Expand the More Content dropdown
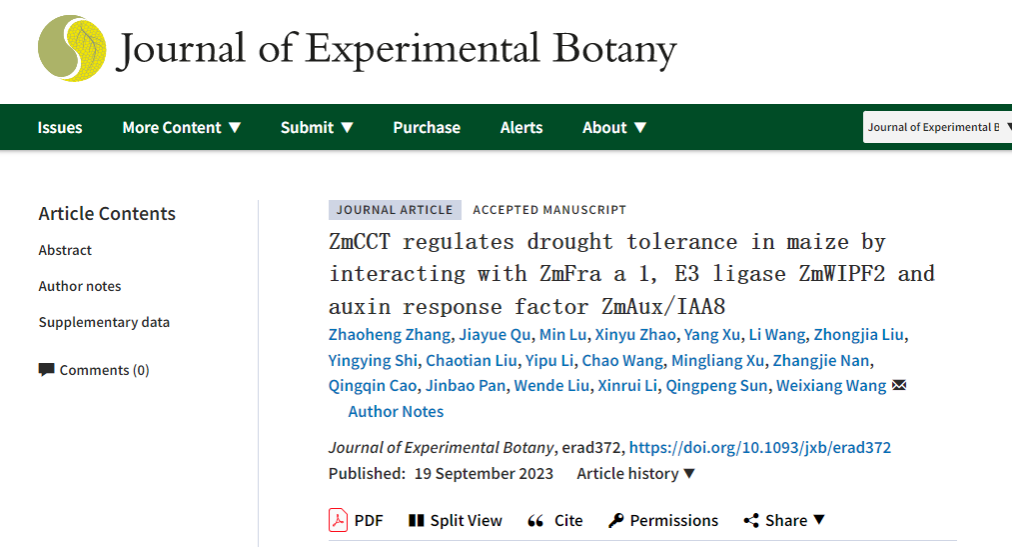1012x547 pixels. coord(182,128)
